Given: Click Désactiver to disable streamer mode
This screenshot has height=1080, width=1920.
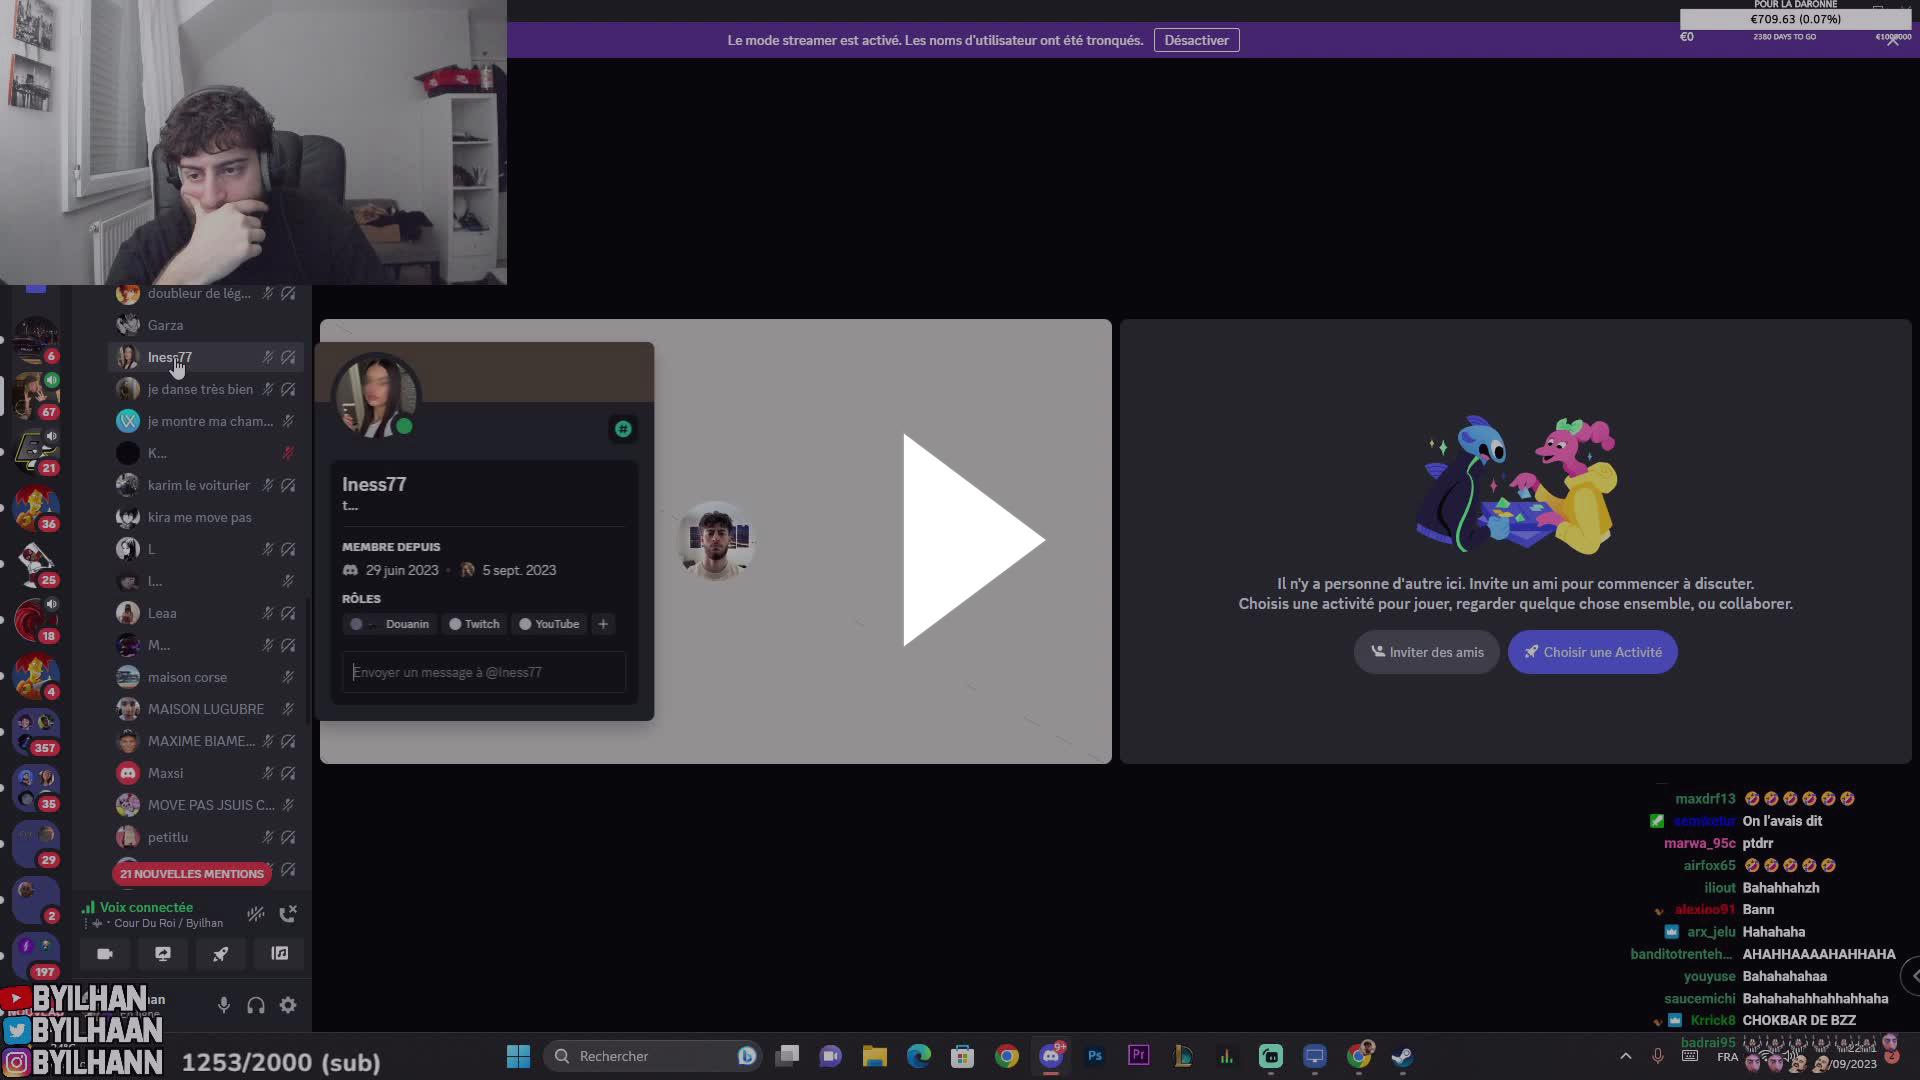Looking at the screenshot, I should point(1196,40).
